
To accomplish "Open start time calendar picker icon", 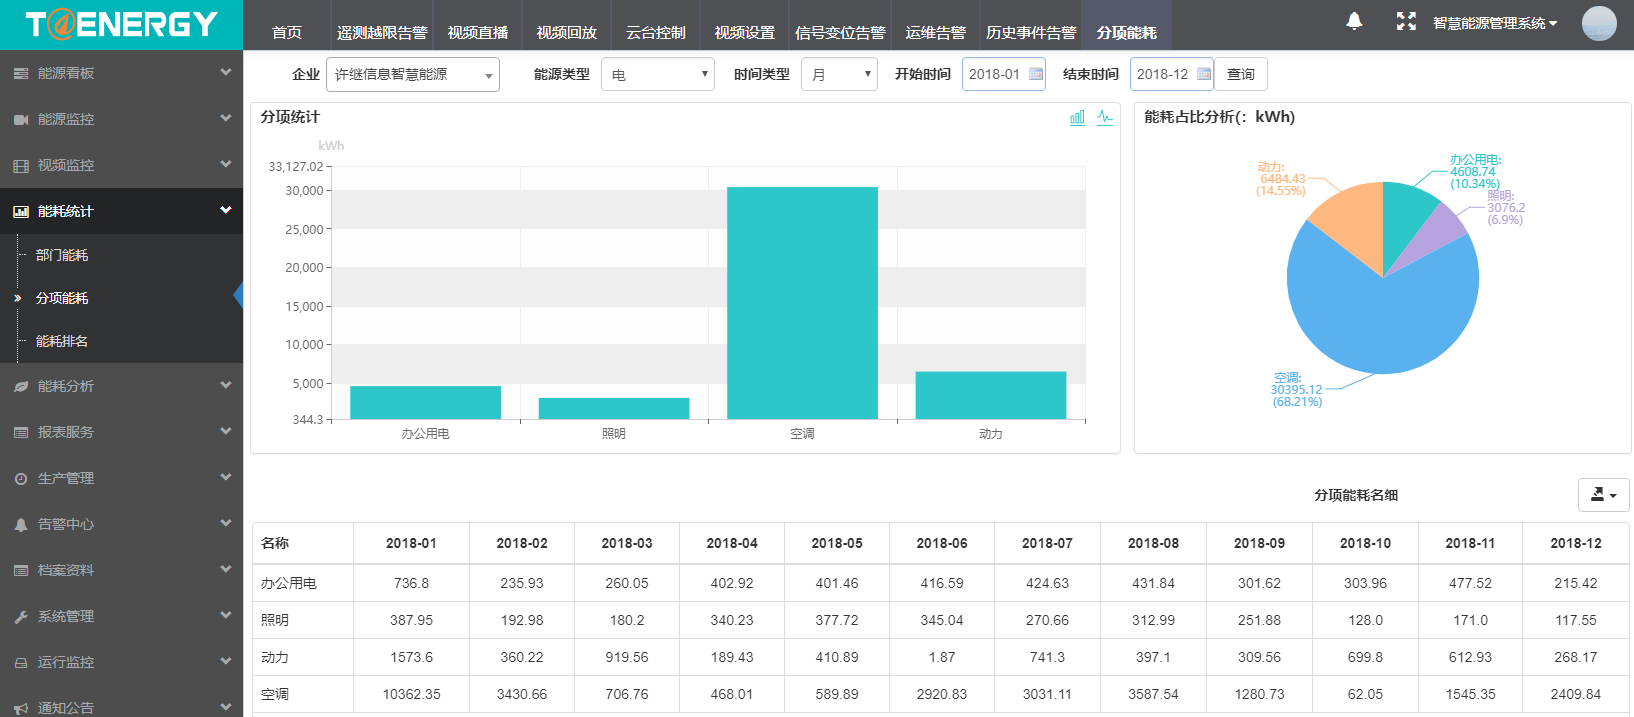I will (1035, 74).
